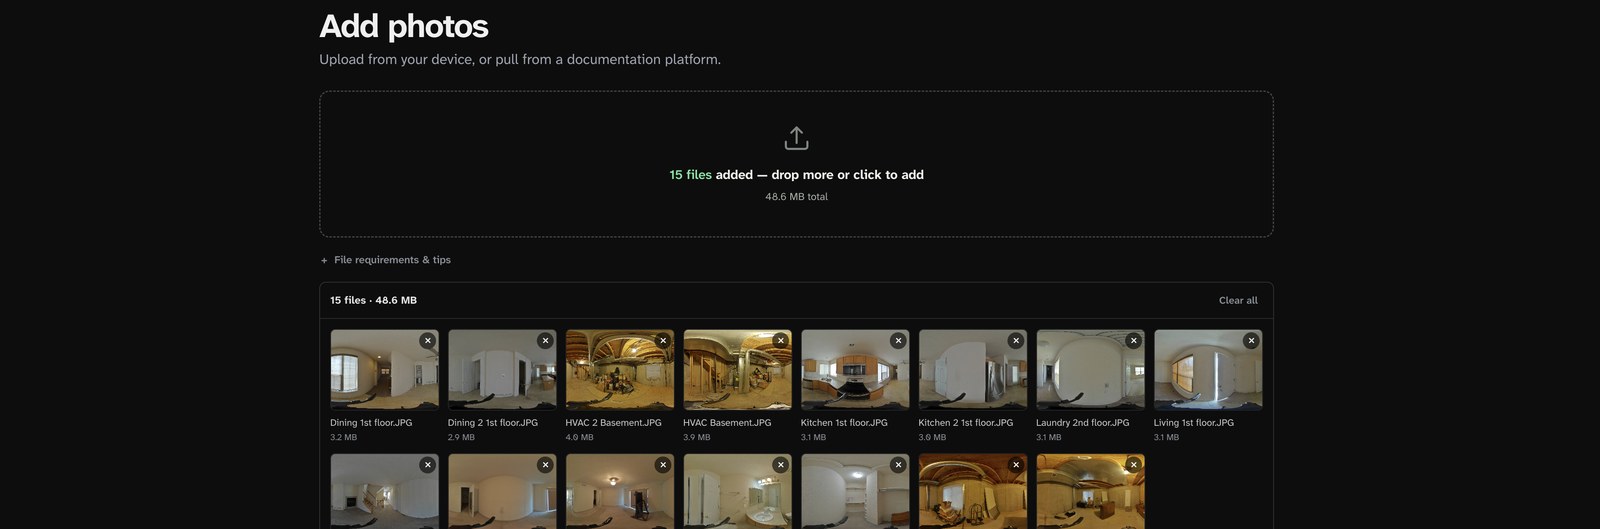Image resolution: width=1600 pixels, height=529 pixels.
Task: Open the Living 1st floor.JPG thumbnail
Action: (x=1208, y=370)
